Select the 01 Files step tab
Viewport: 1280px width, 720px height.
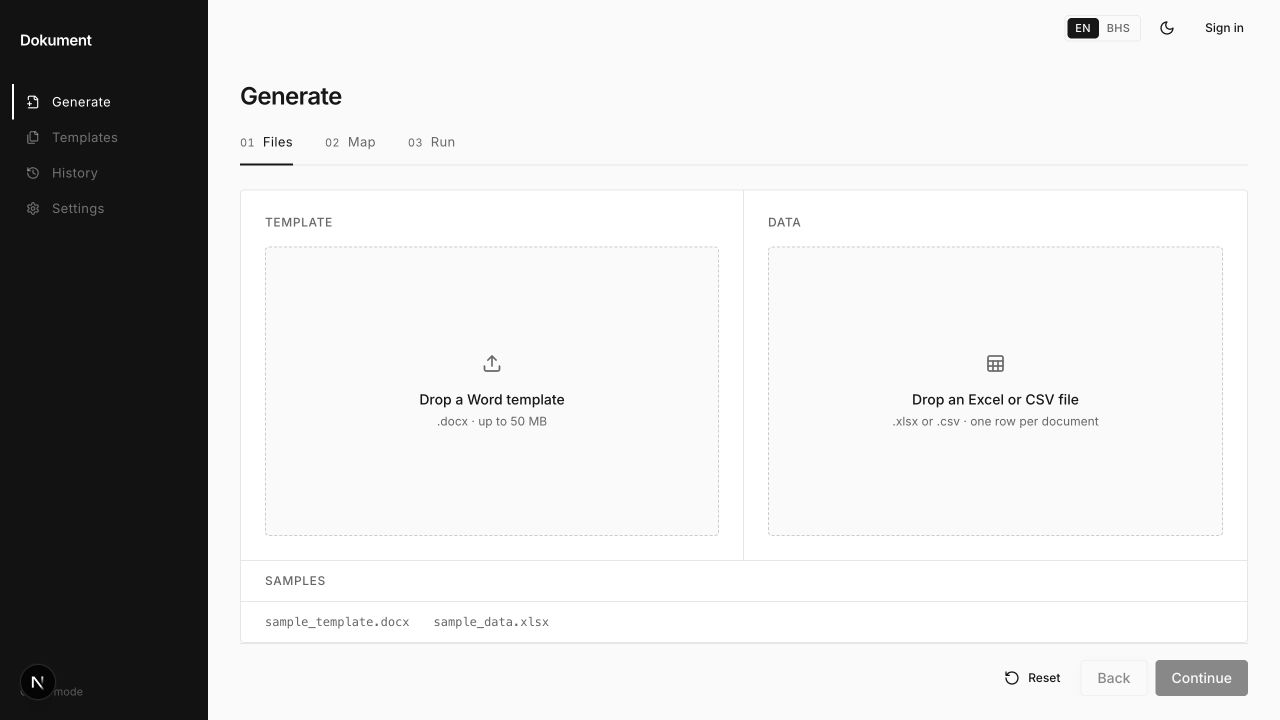click(x=266, y=143)
